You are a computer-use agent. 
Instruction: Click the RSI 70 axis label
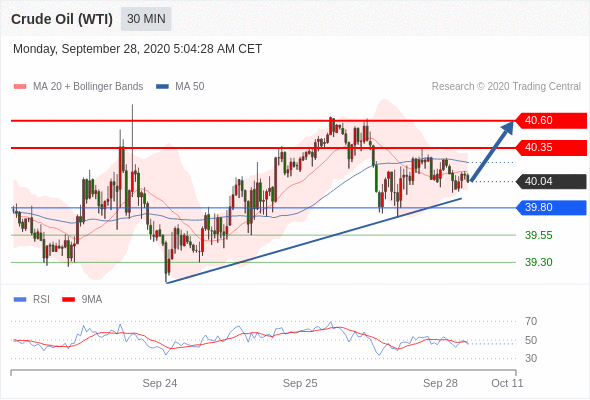coord(531,321)
